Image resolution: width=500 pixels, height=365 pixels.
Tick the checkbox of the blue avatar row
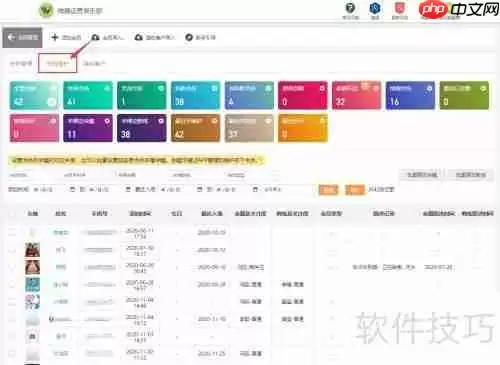tap(12, 284)
